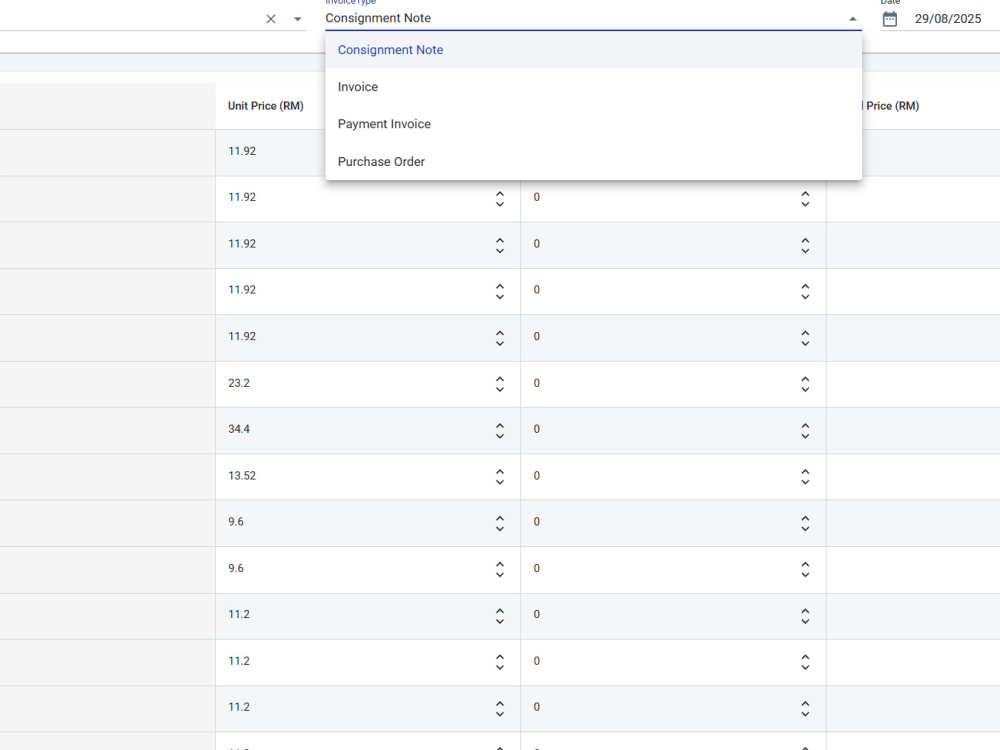Click the quantity 0 in the 13.52 row
The height and width of the screenshot is (750, 1000).
537,476
